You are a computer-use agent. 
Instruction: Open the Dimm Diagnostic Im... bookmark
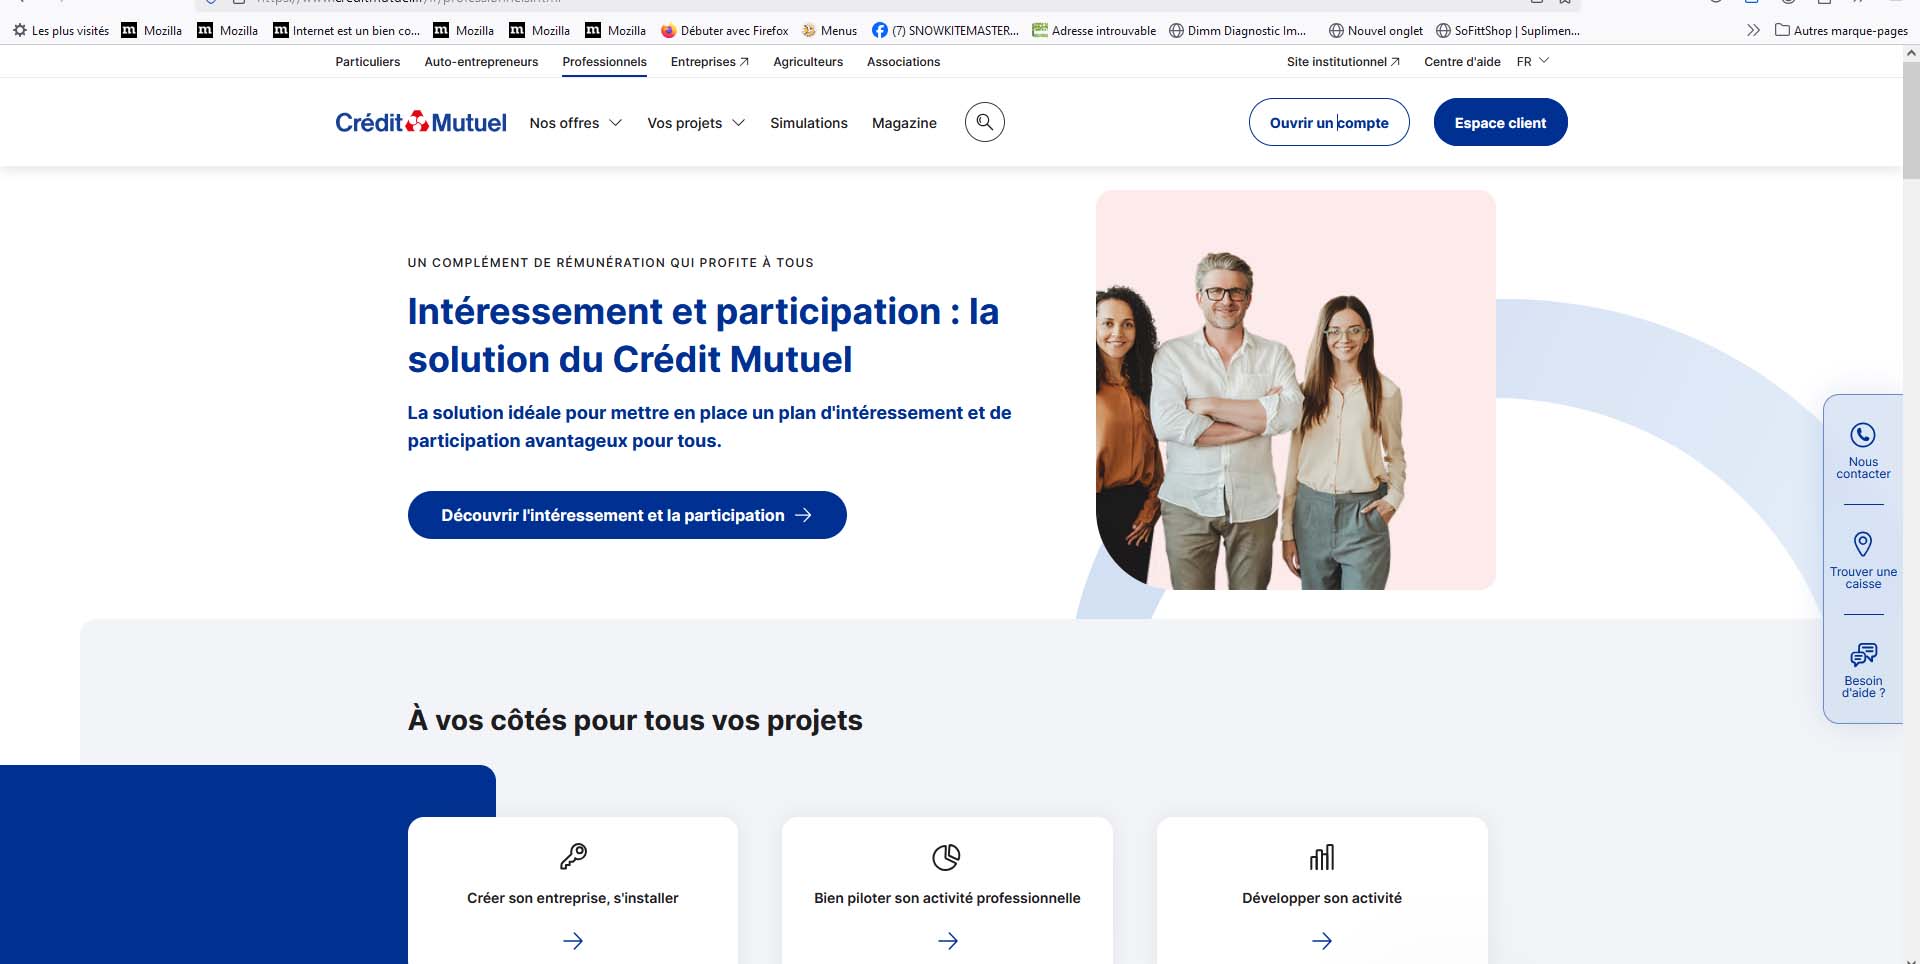(1238, 30)
